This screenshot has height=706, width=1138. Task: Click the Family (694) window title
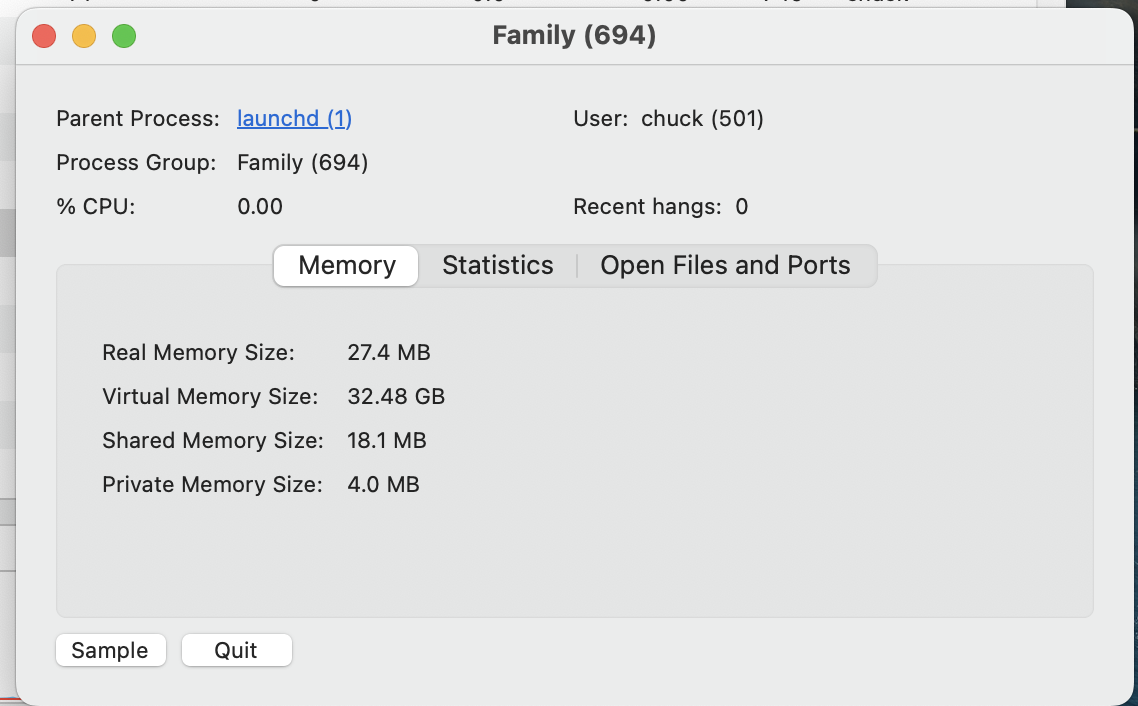coord(574,36)
